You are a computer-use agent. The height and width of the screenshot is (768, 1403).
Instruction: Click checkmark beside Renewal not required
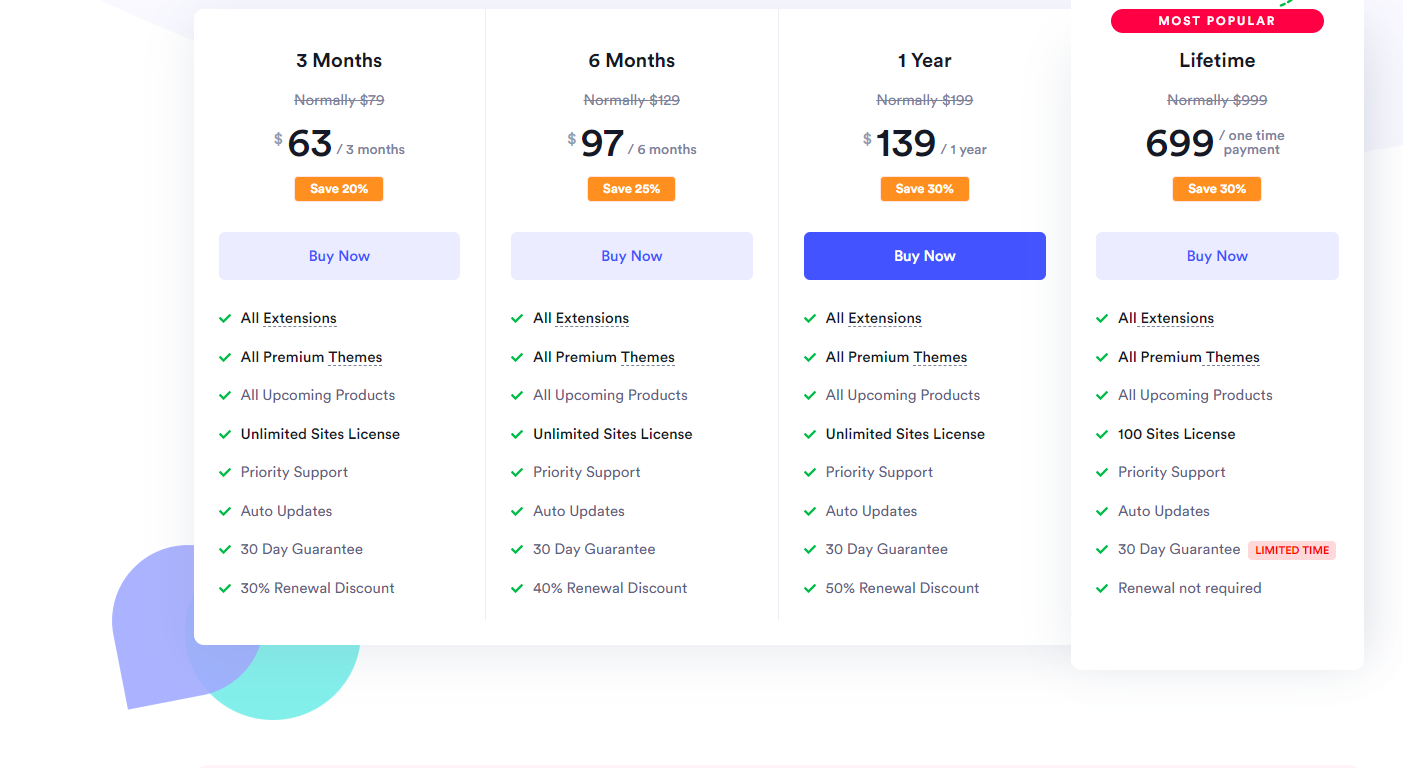pos(1102,588)
